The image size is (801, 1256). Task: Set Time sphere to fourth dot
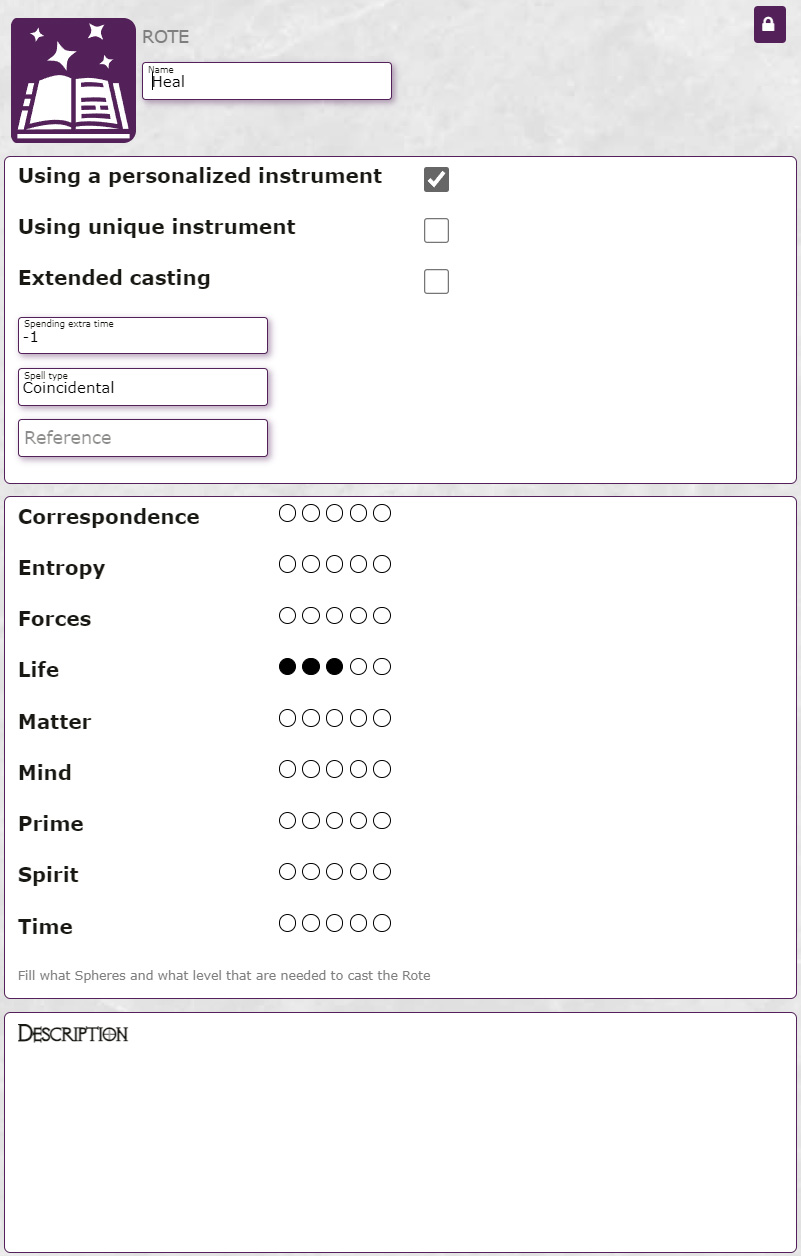[x=358, y=923]
